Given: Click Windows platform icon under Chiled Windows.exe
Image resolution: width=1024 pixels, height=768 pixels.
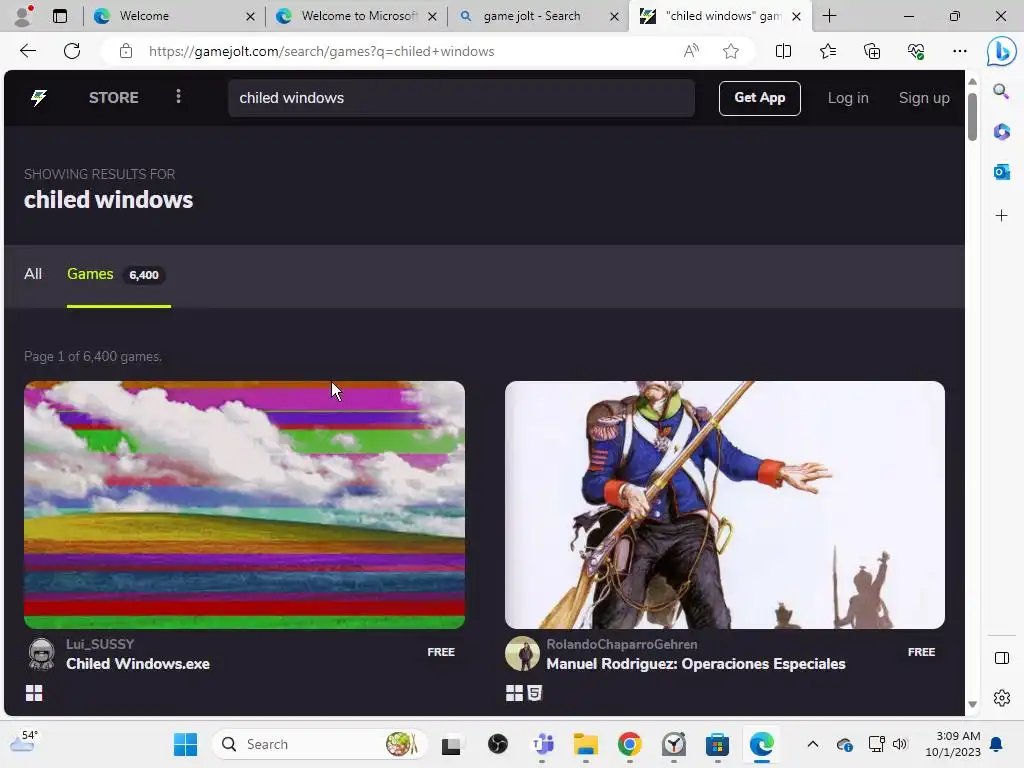Looking at the screenshot, I should coord(34,693).
